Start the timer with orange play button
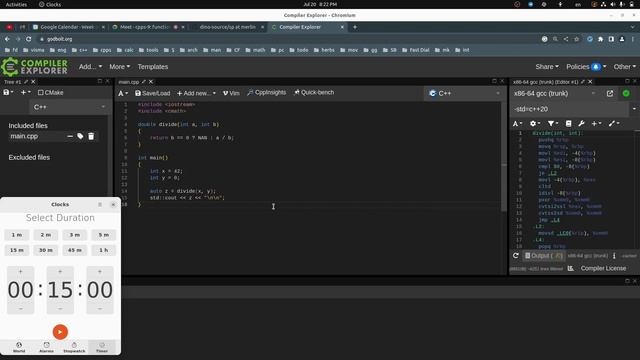The image size is (640, 360). tap(60, 332)
